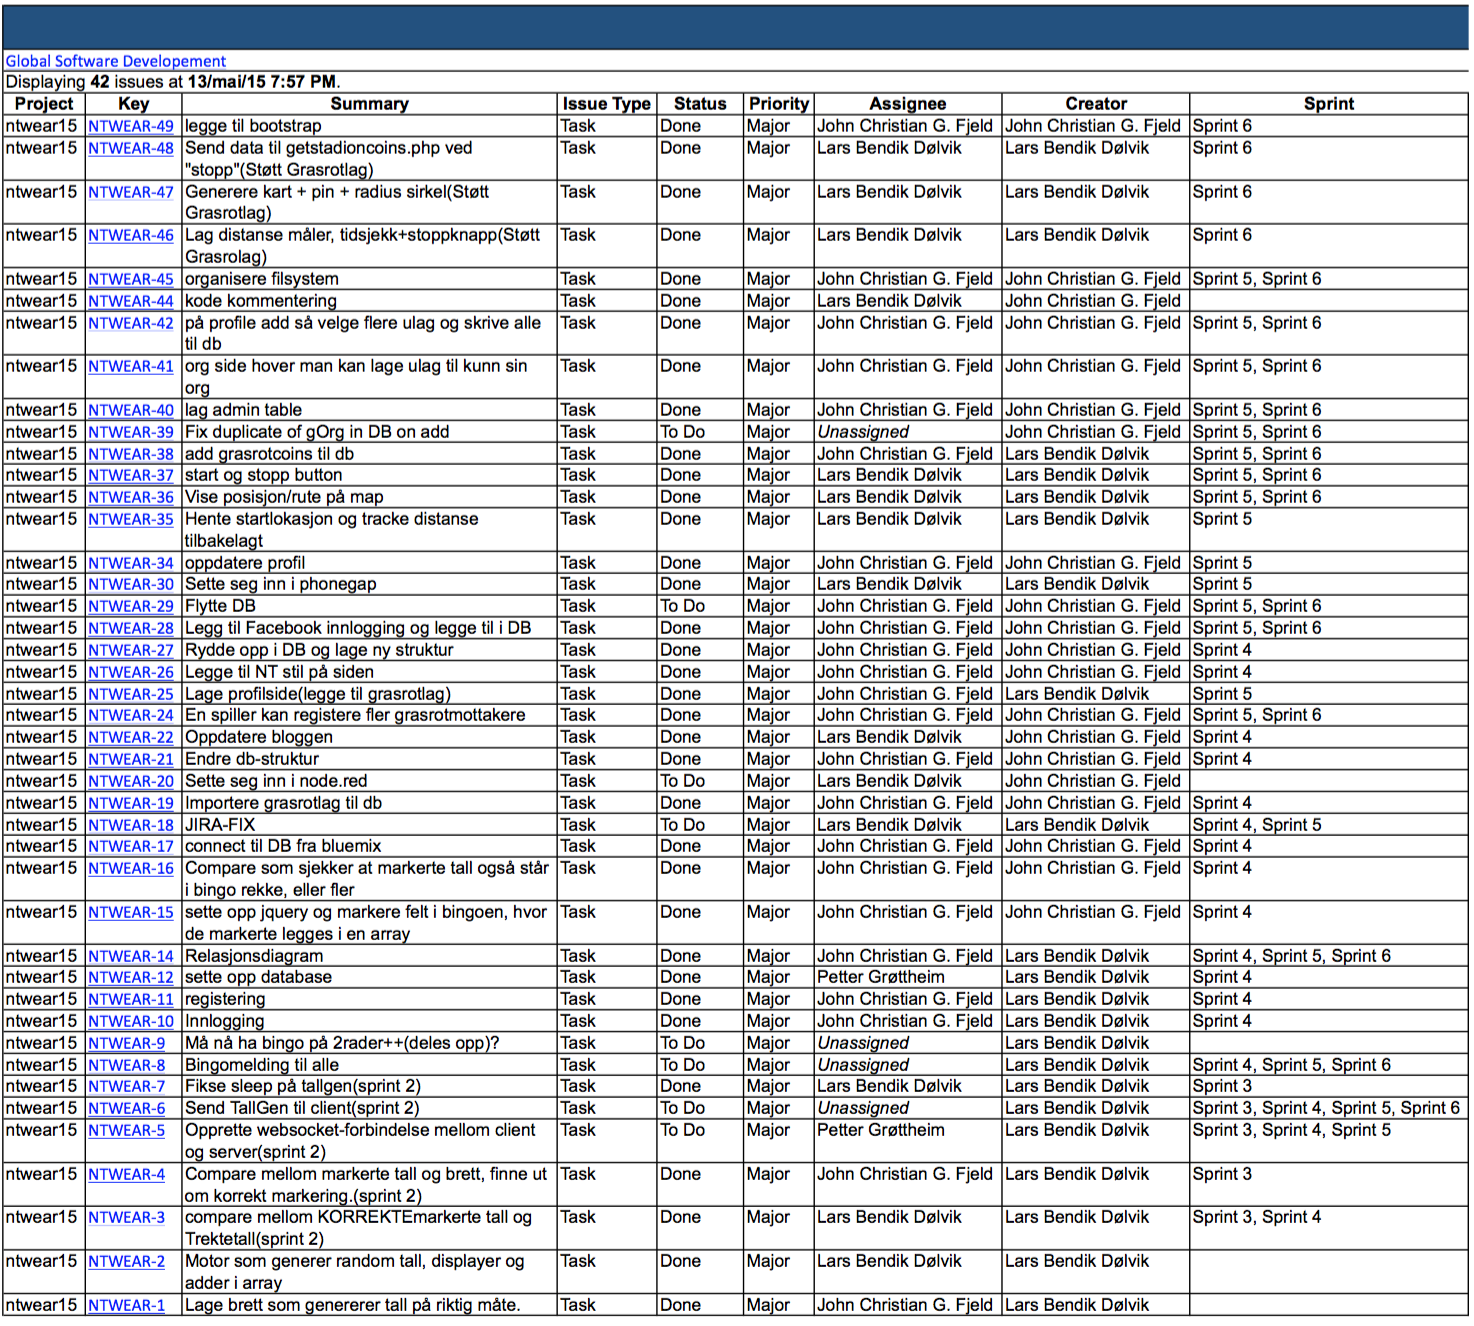Open issue NTWEAR-38
This screenshot has height=1326, width=1474.
[x=131, y=454]
